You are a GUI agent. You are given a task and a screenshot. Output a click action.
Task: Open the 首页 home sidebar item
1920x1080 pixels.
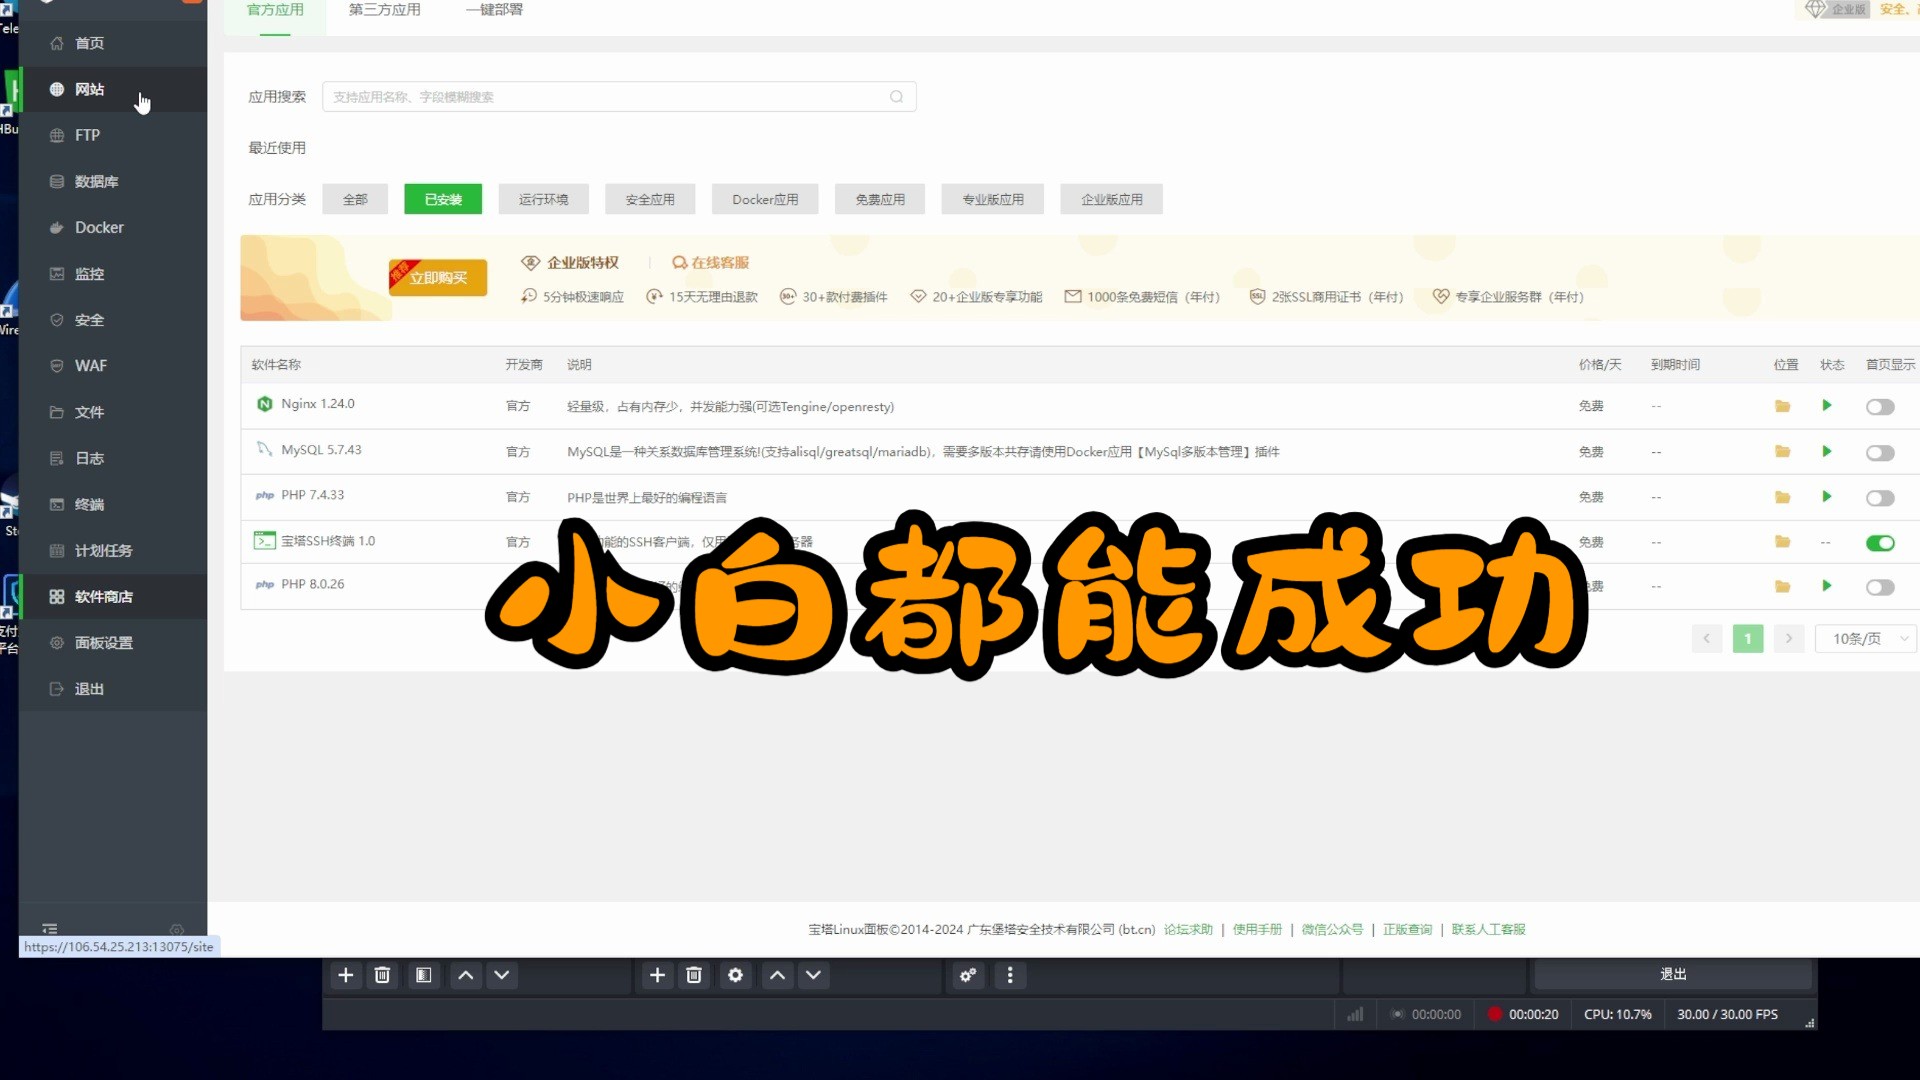112,43
